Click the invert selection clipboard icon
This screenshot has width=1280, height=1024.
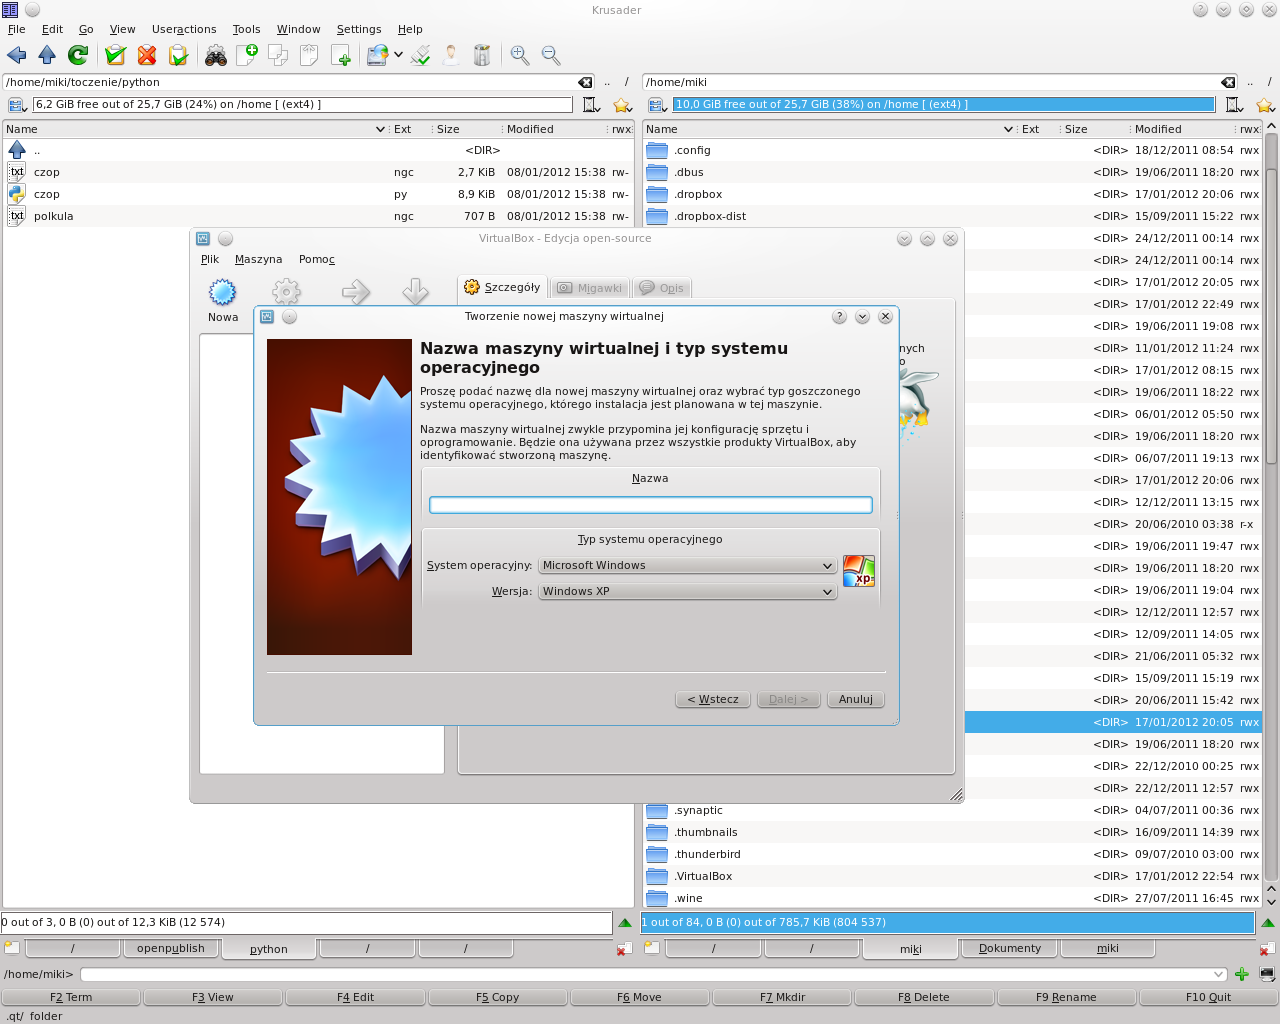178,55
